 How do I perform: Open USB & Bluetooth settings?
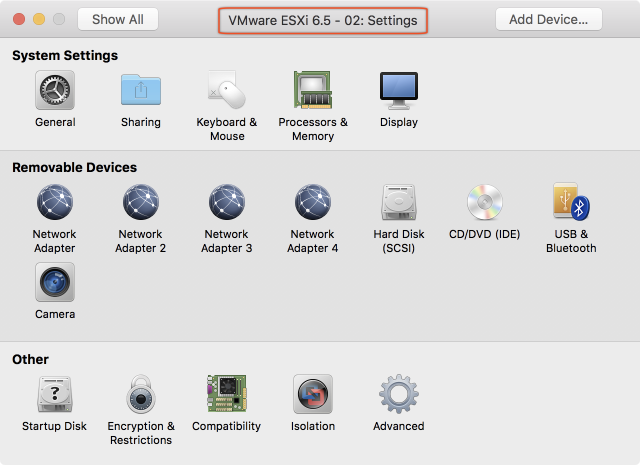(x=571, y=203)
